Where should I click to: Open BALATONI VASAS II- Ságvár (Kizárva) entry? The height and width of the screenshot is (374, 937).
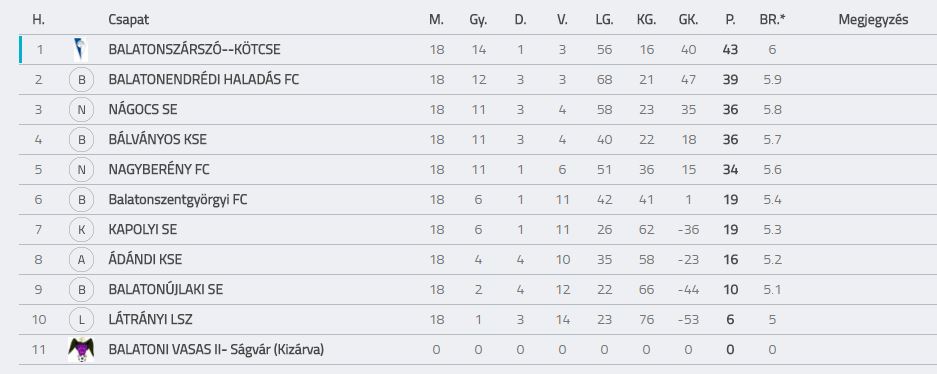tap(216, 350)
